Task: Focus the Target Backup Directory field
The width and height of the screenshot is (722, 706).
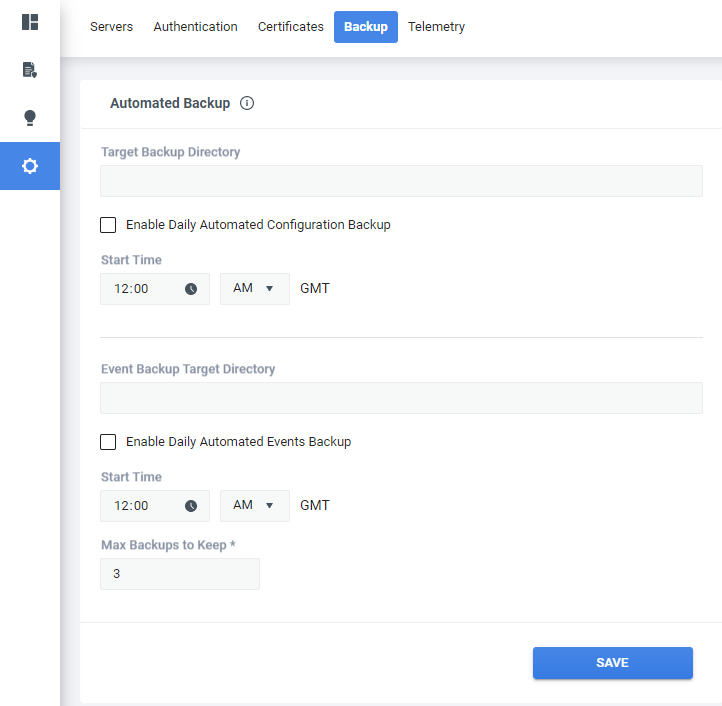Action: point(401,181)
